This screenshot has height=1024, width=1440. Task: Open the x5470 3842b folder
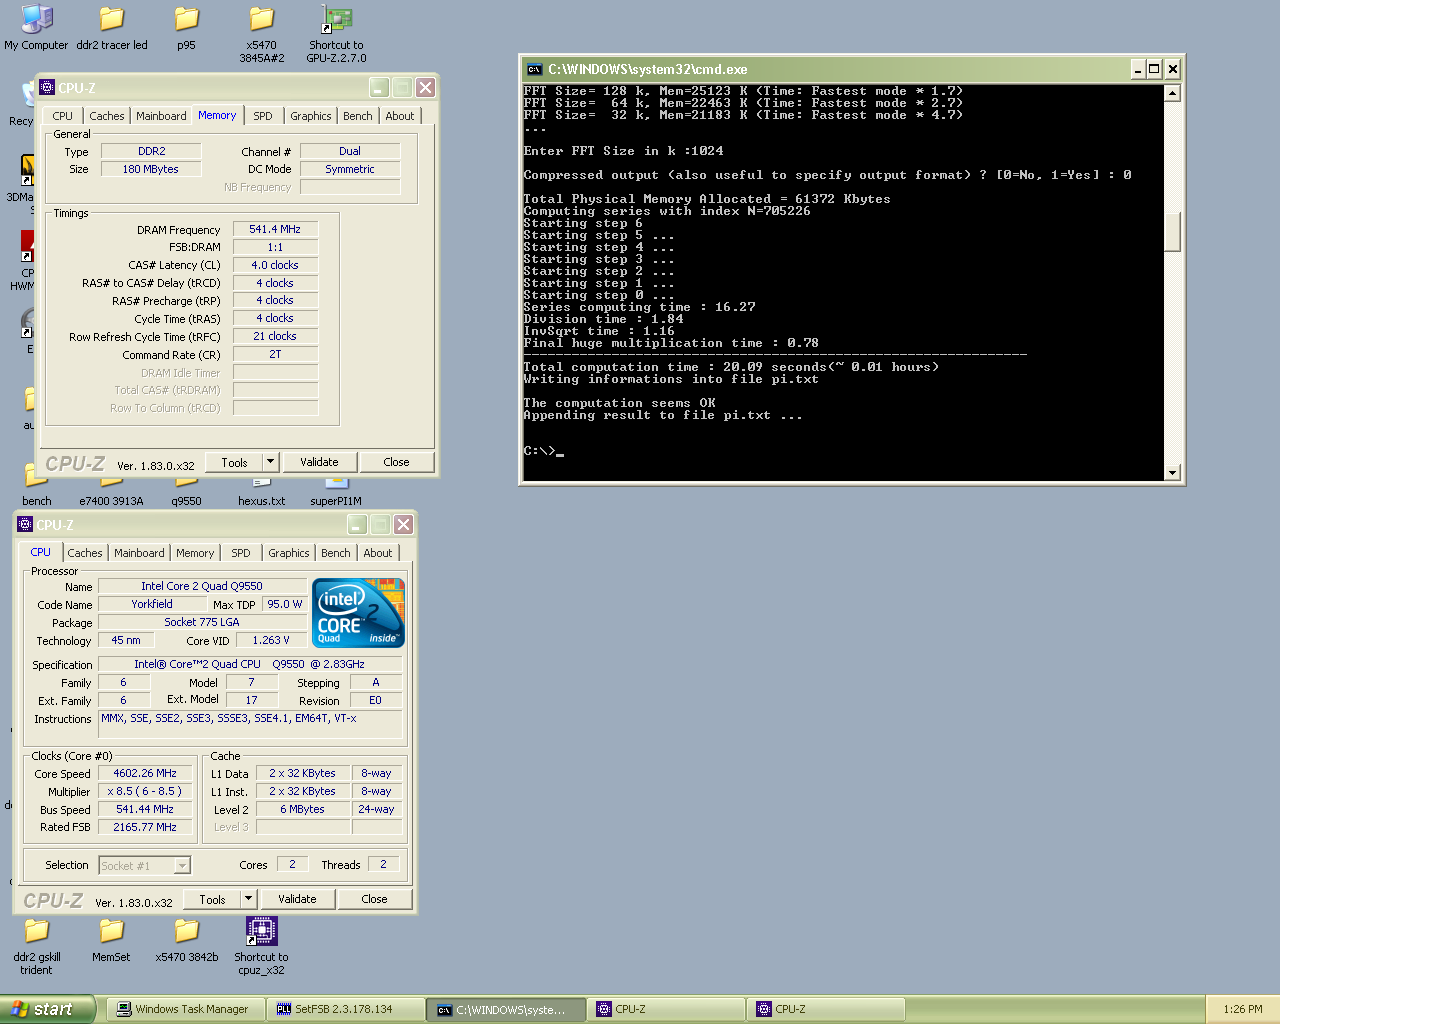pyautogui.click(x=186, y=940)
